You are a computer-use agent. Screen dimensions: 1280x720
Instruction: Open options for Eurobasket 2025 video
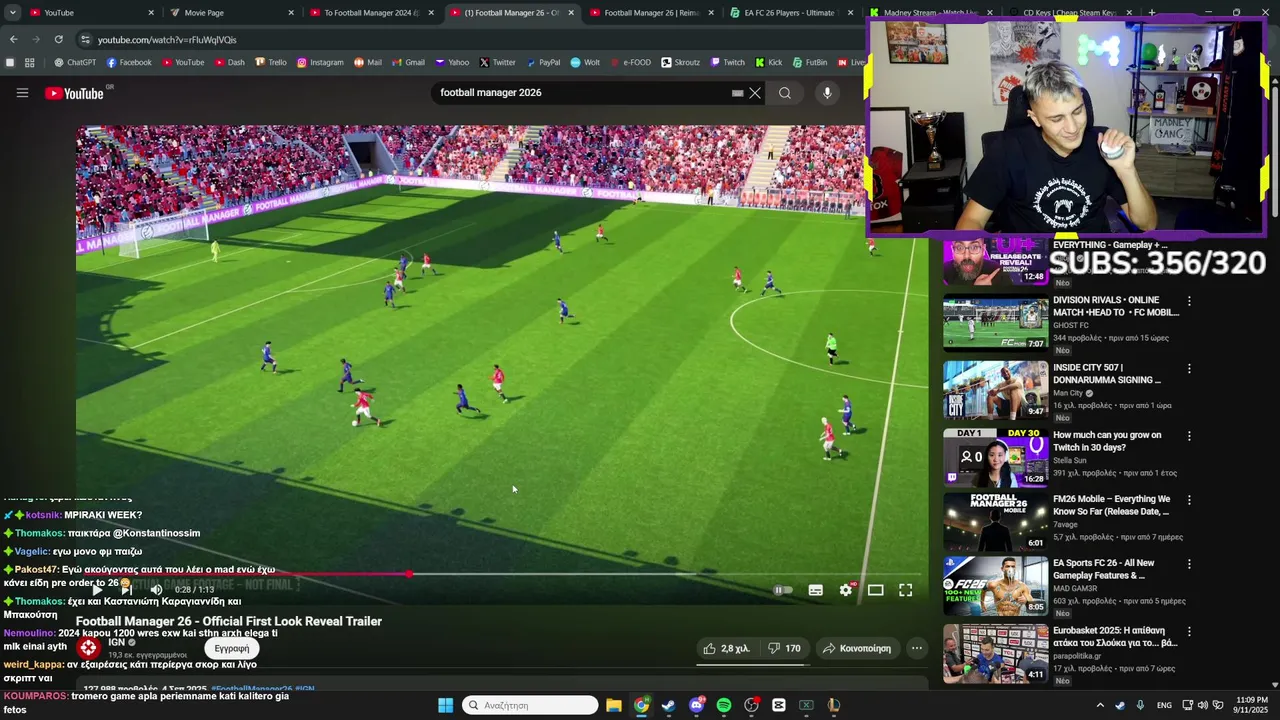point(1189,632)
